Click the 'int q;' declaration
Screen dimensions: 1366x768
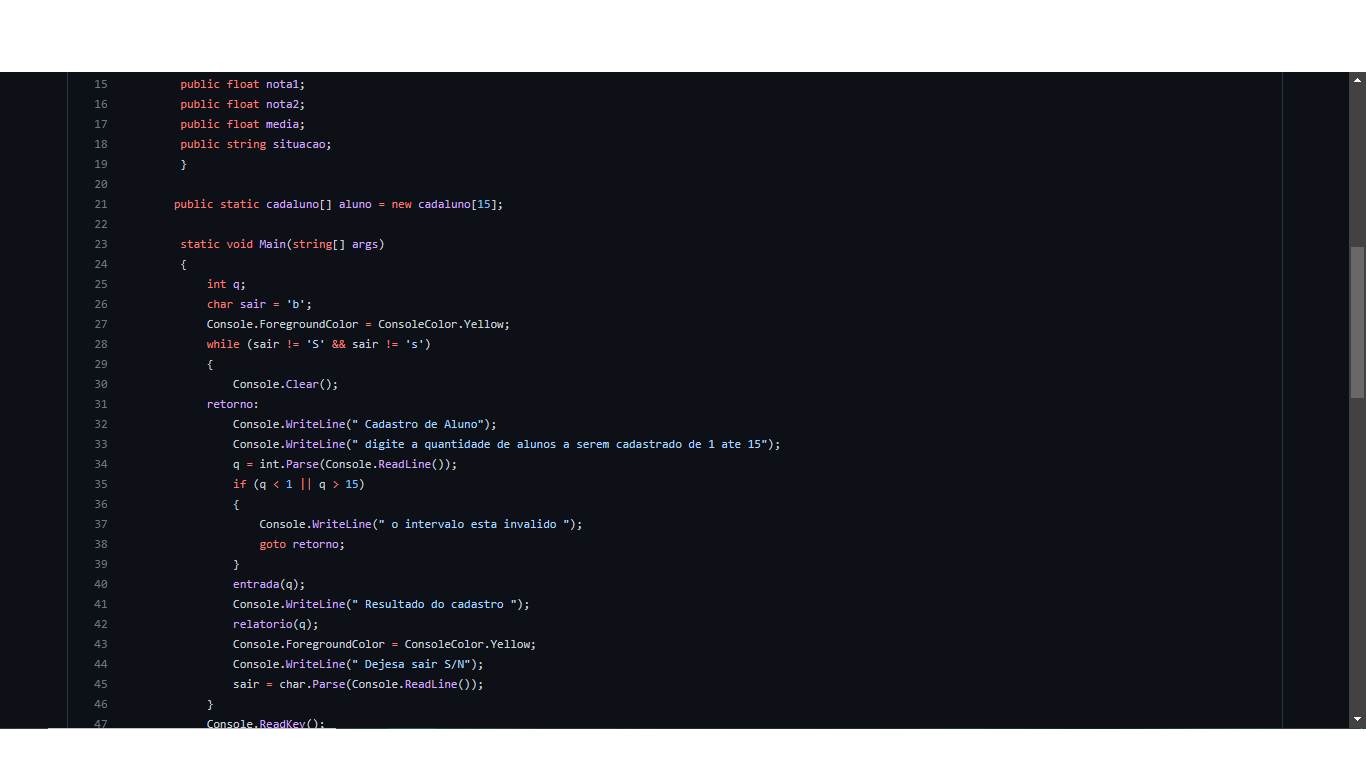pos(226,284)
